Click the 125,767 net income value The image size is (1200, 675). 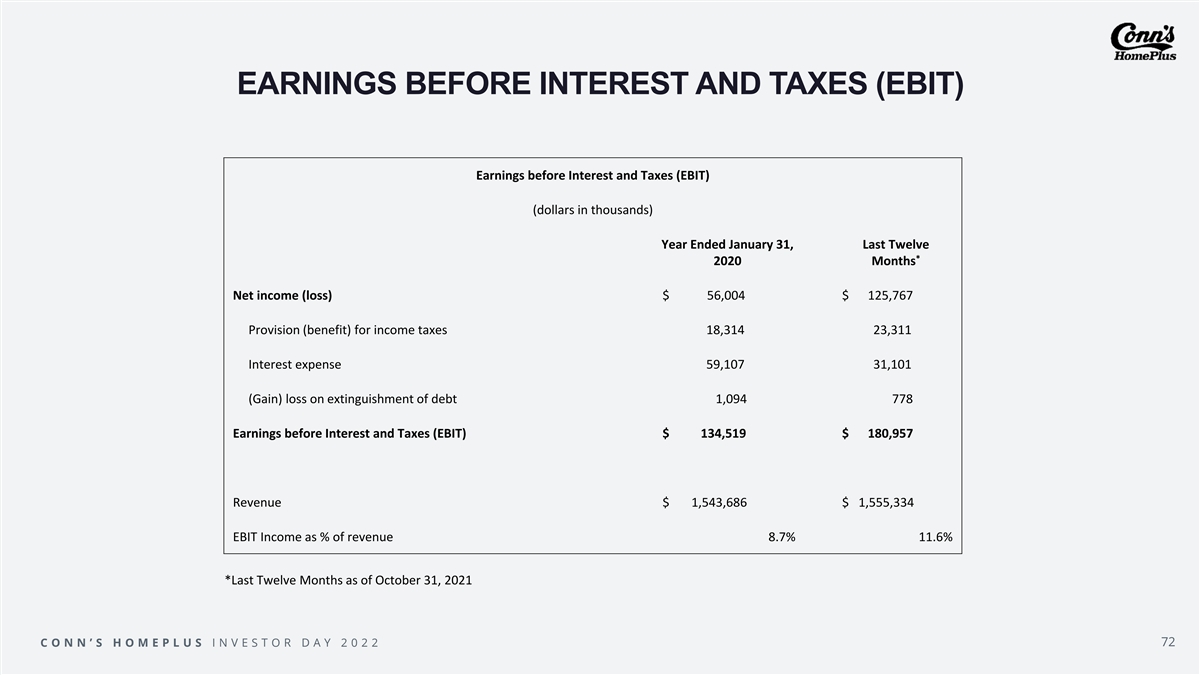click(890, 295)
